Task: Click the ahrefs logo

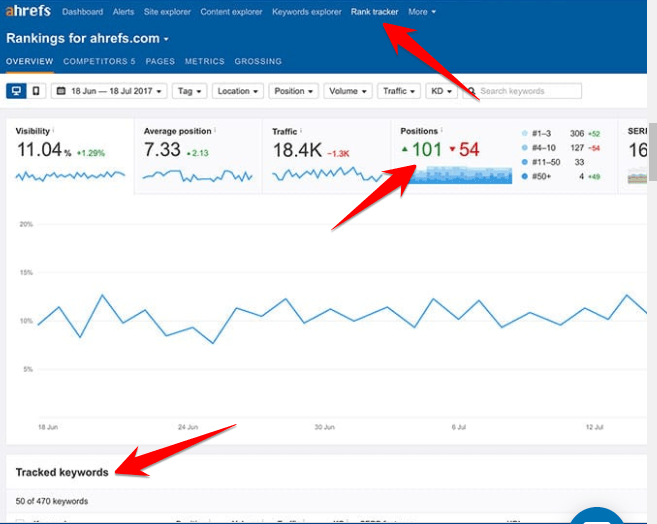Action: click(28, 10)
